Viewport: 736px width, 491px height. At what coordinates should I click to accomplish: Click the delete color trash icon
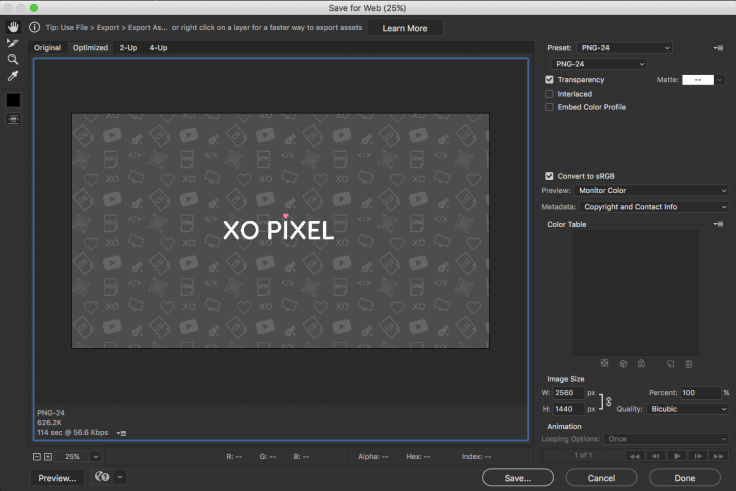click(x=689, y=363)
